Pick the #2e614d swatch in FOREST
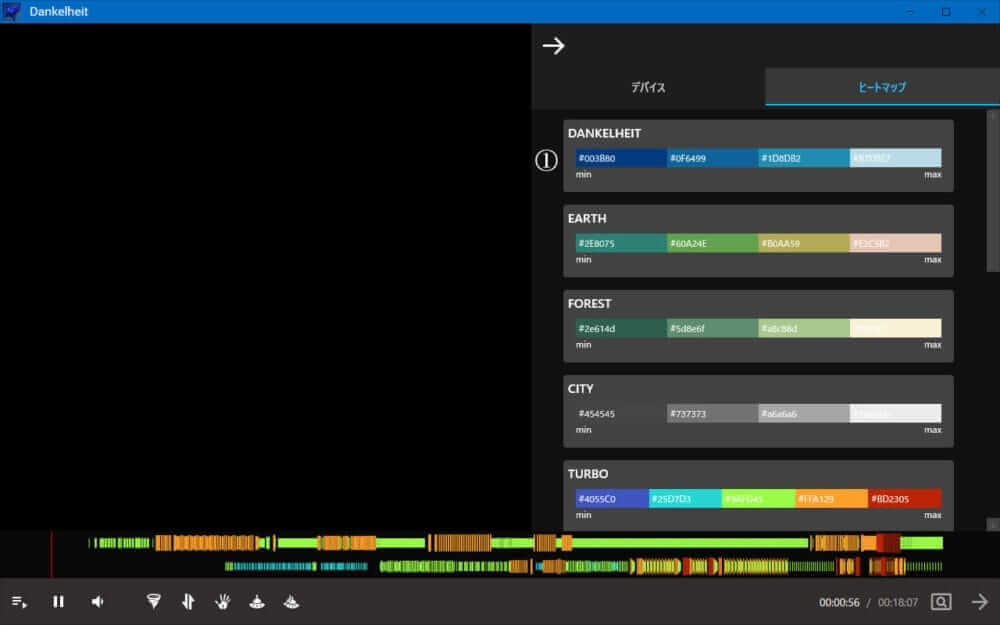1000x625 pixels. coord(620,329)
